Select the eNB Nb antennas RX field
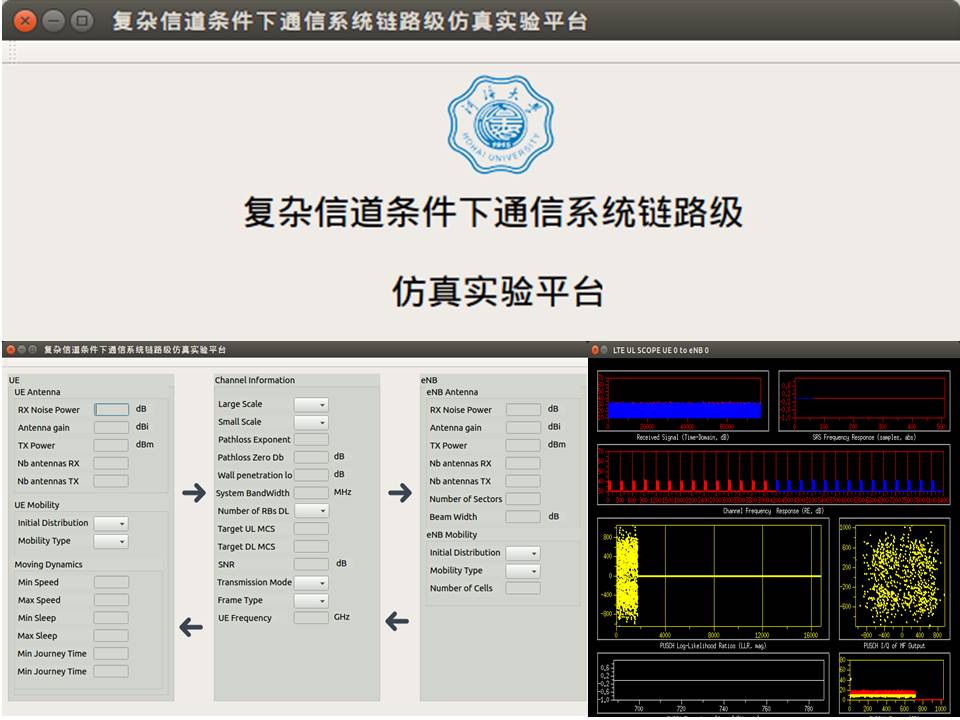This screenshot has width=960, height=720. click(523, 463)
